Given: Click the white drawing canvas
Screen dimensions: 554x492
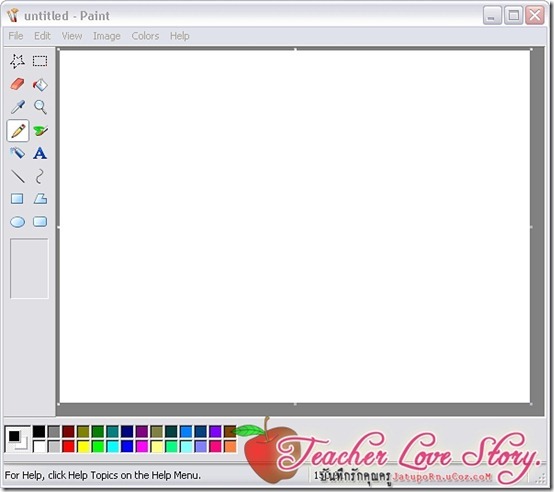Looking at the screenshot, I should point(295,226).
